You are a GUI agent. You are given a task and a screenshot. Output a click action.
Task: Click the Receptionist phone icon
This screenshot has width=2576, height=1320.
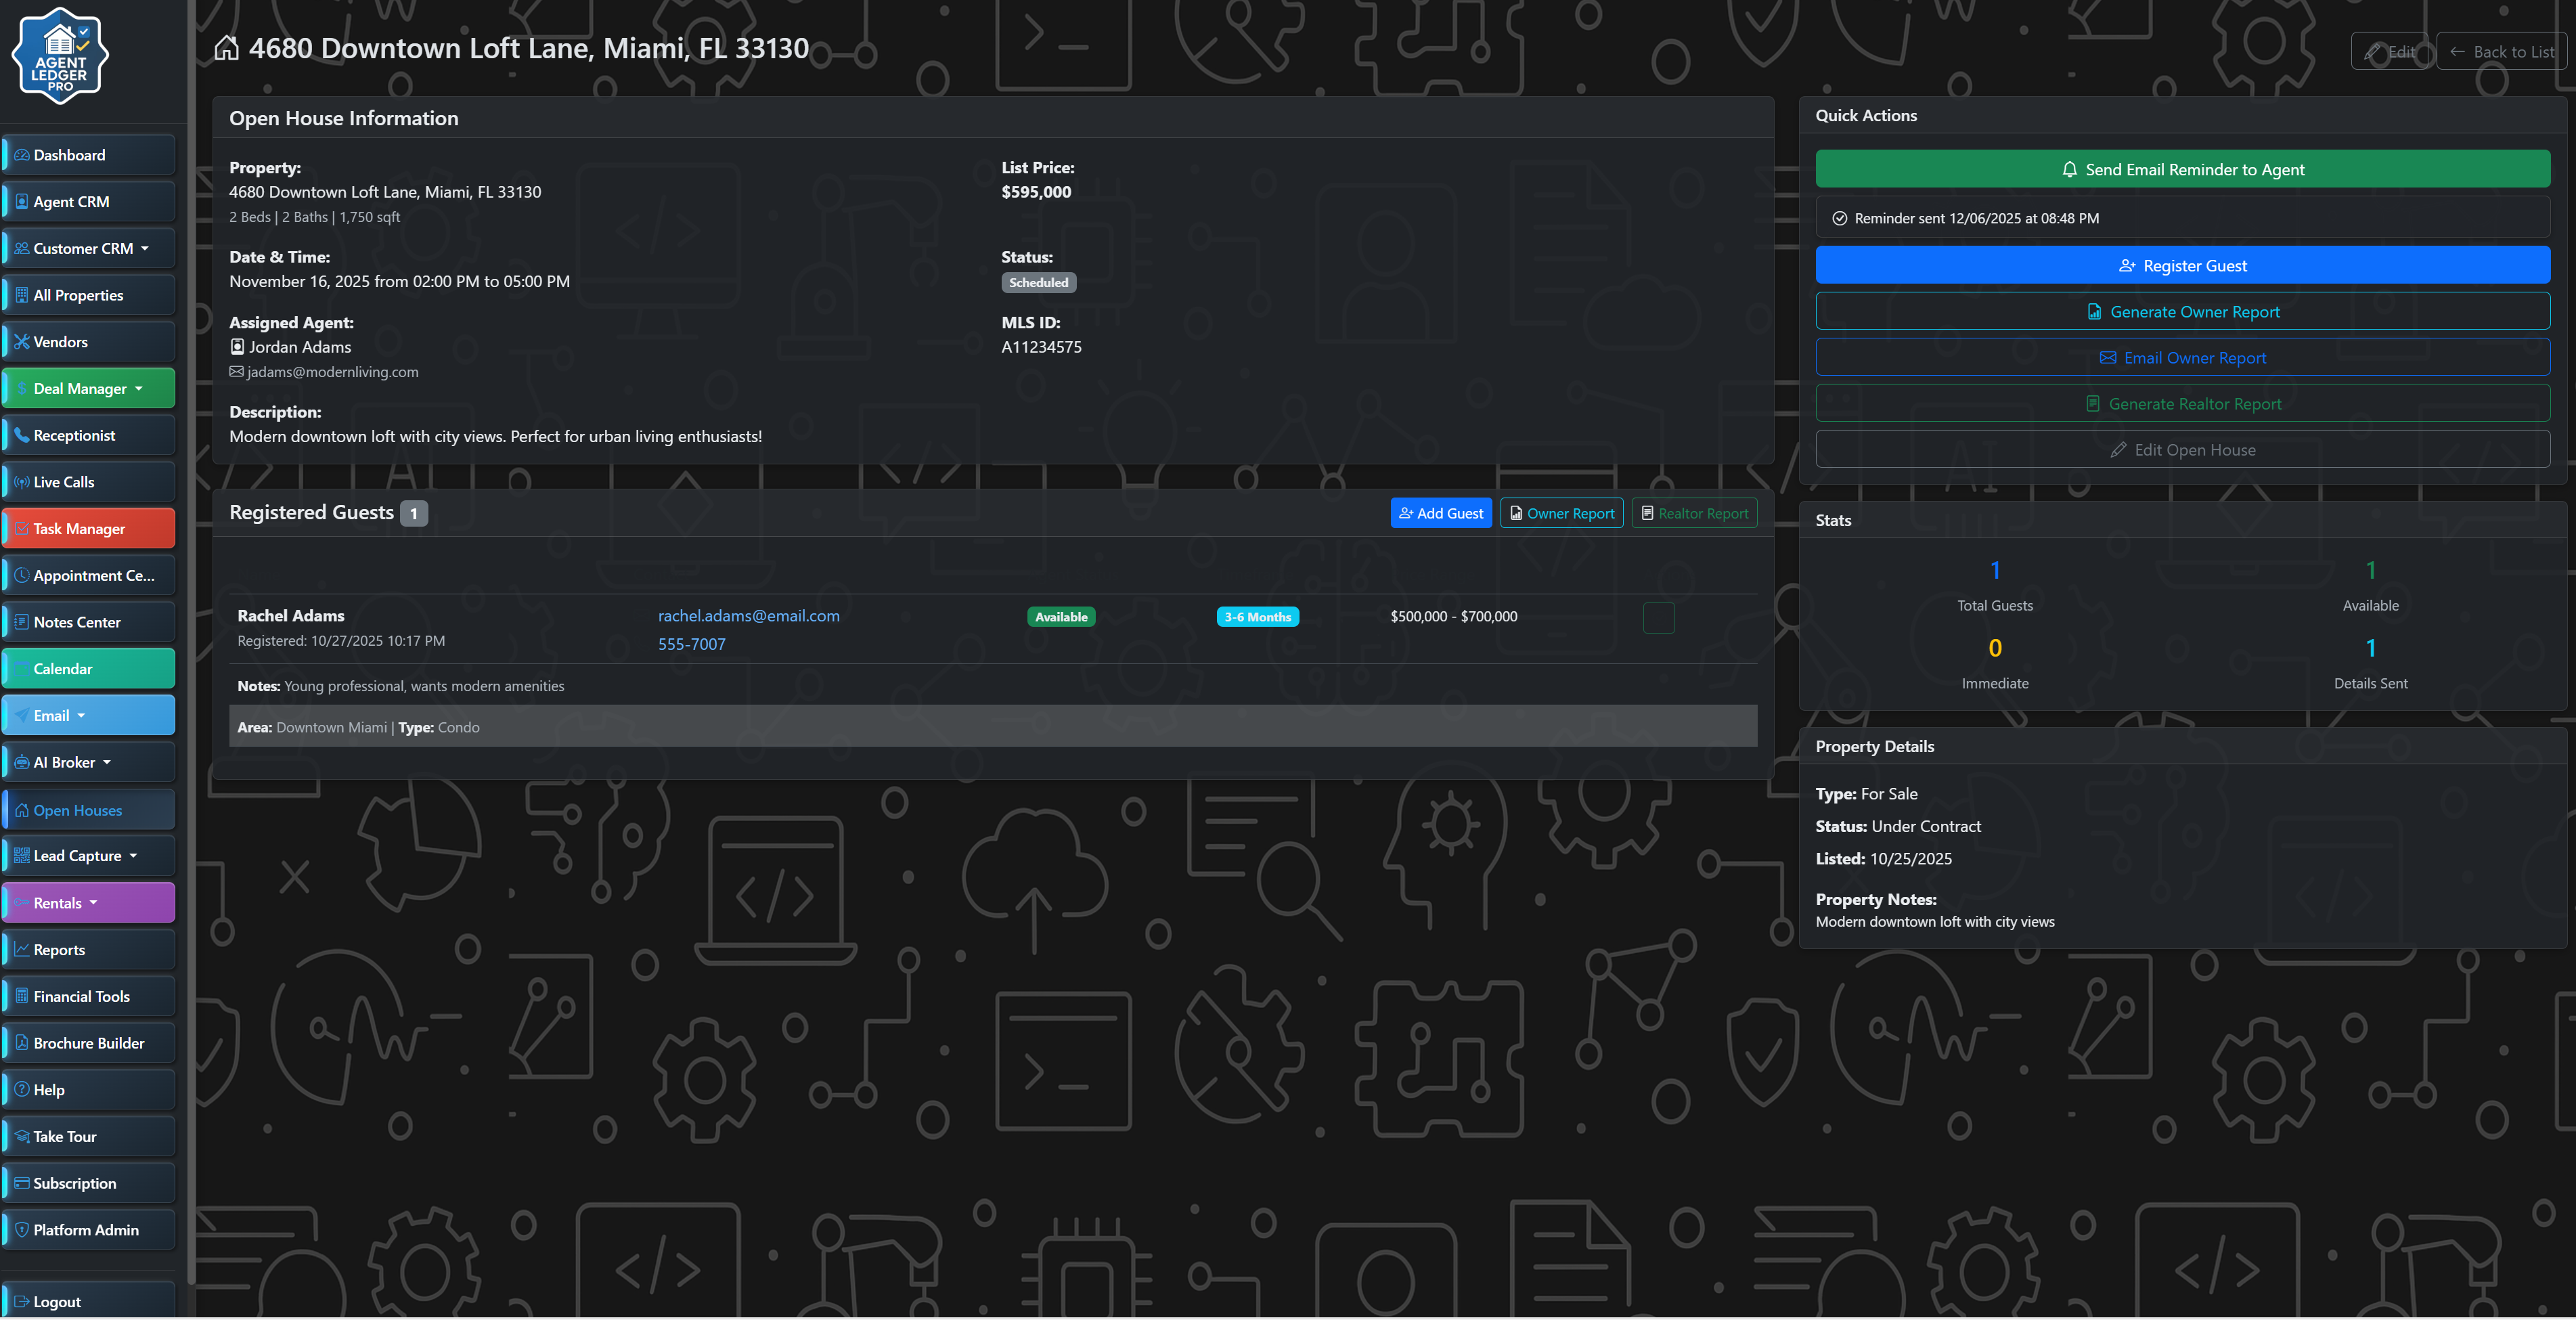[21, 435]
